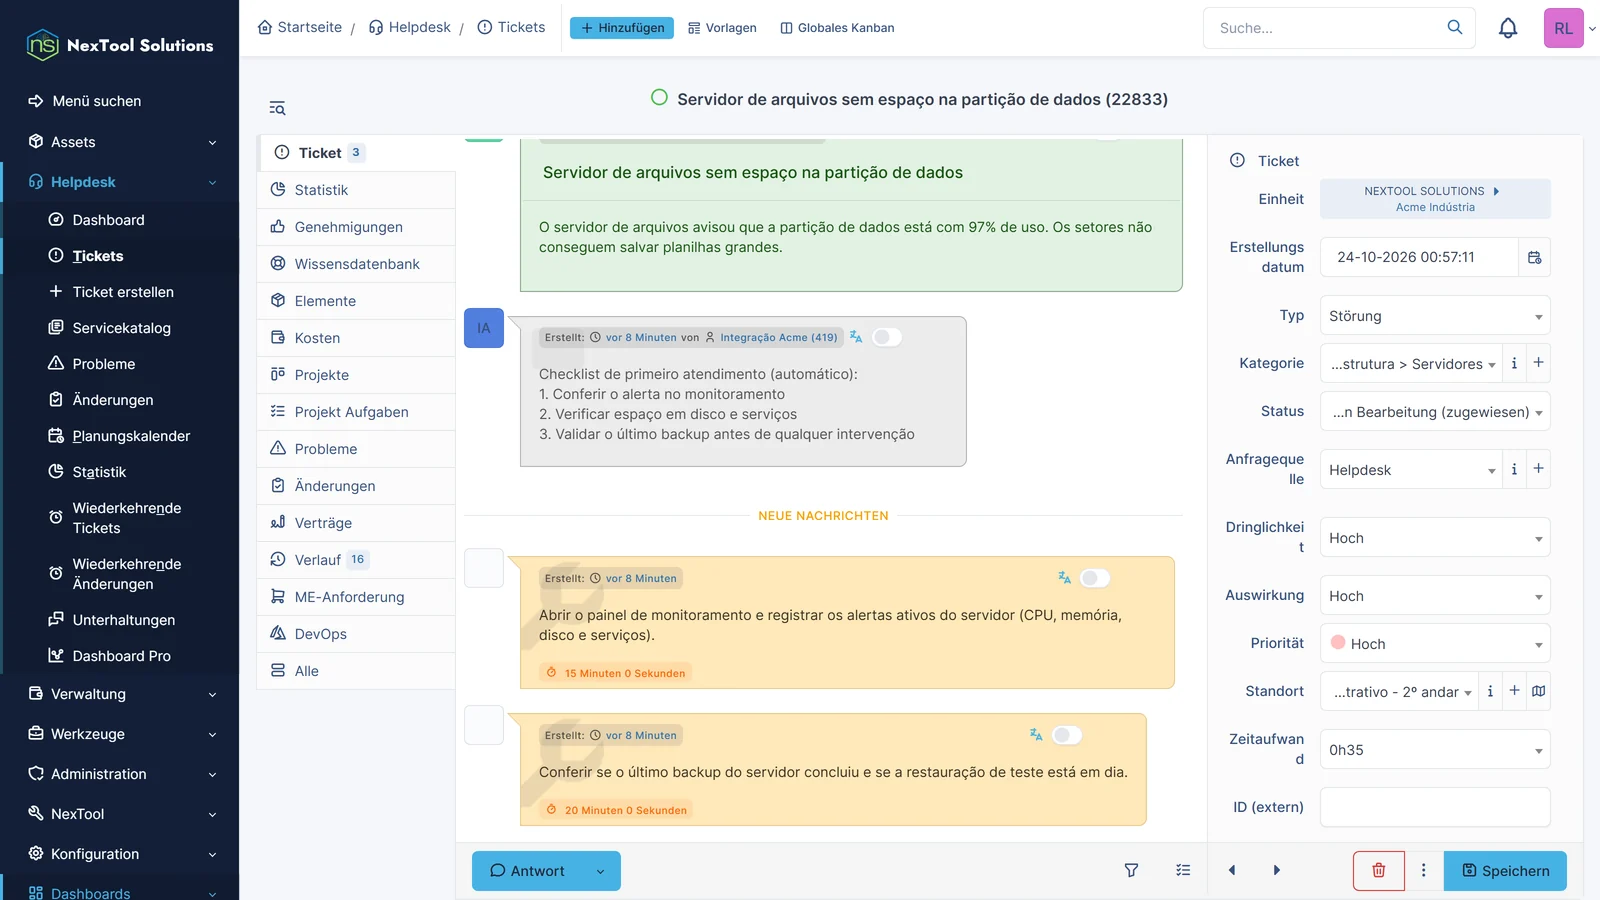Toggle switch on the backup task message
The width and height of the screenshot is (1600, 900).
pyautogui.click(x=1067, y=735)
